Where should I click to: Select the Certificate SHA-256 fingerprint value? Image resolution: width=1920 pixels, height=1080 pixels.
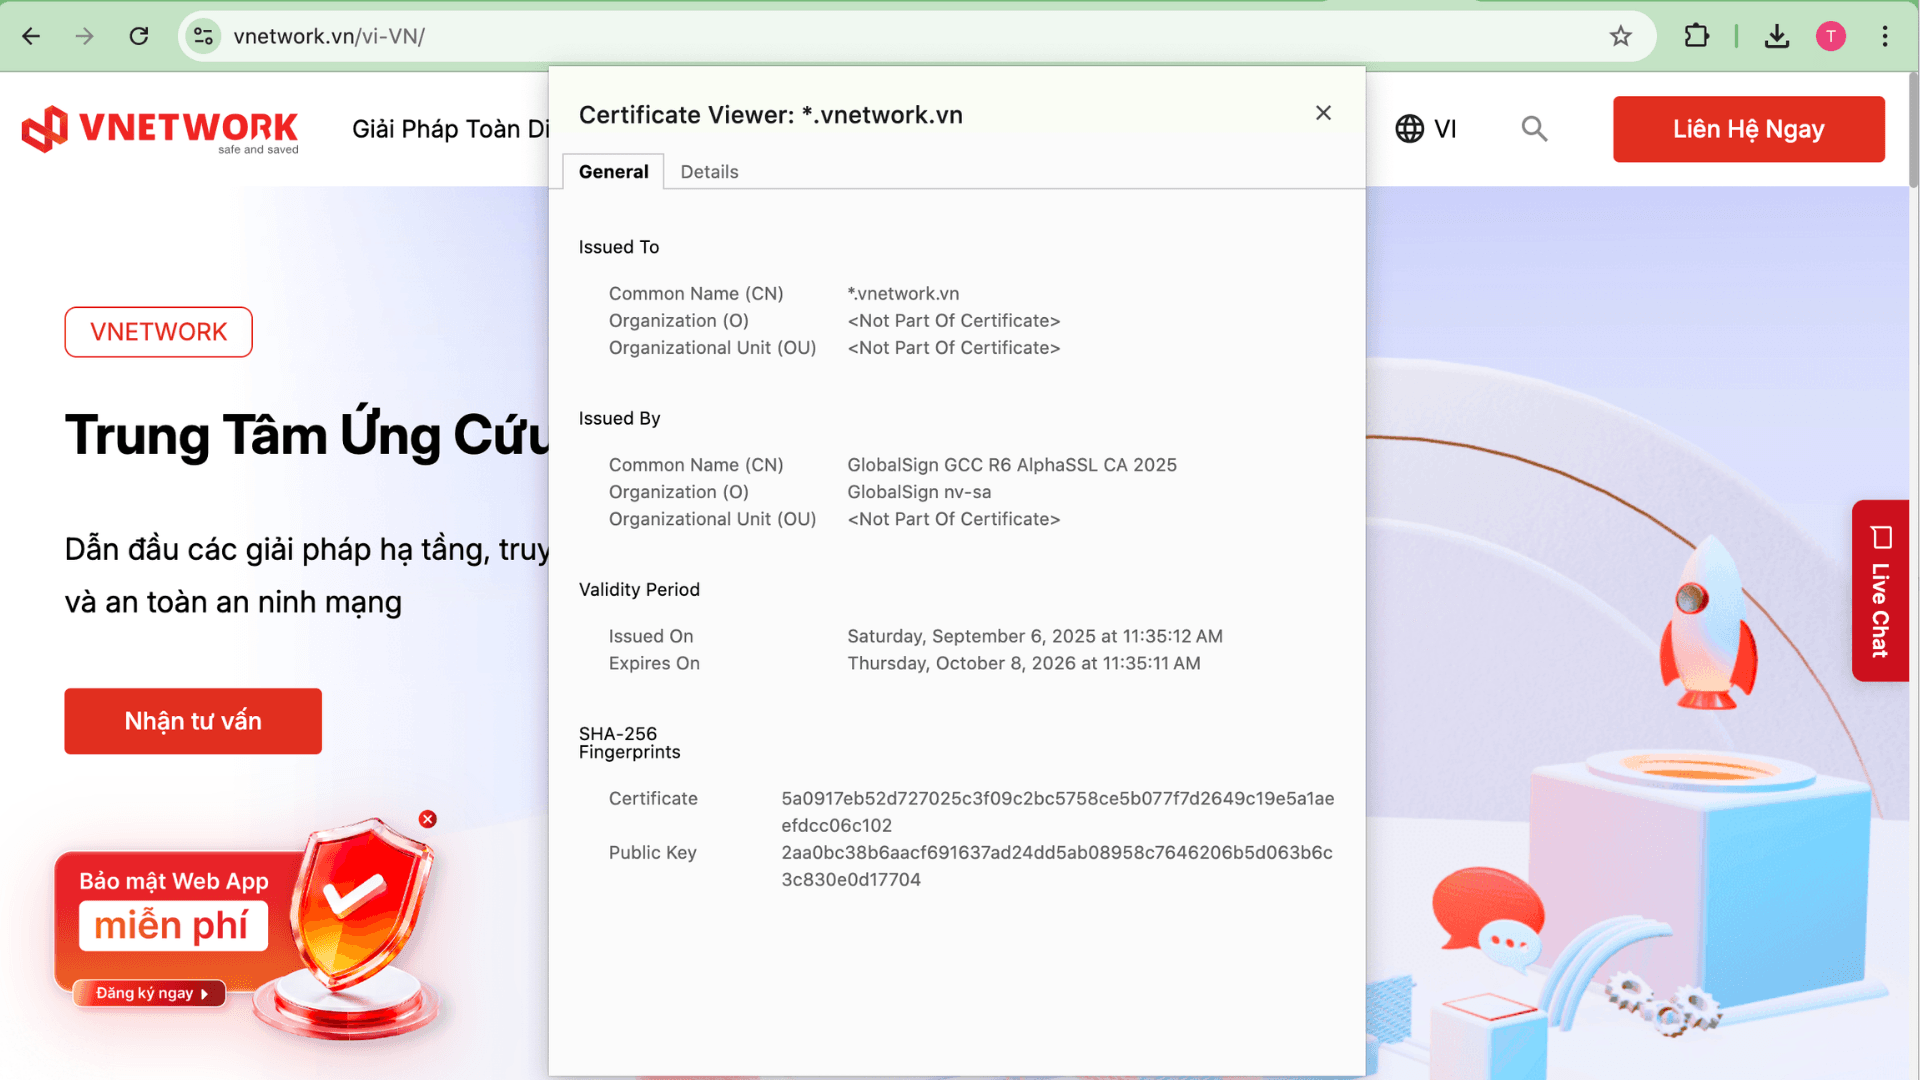tap(1058, 812)
